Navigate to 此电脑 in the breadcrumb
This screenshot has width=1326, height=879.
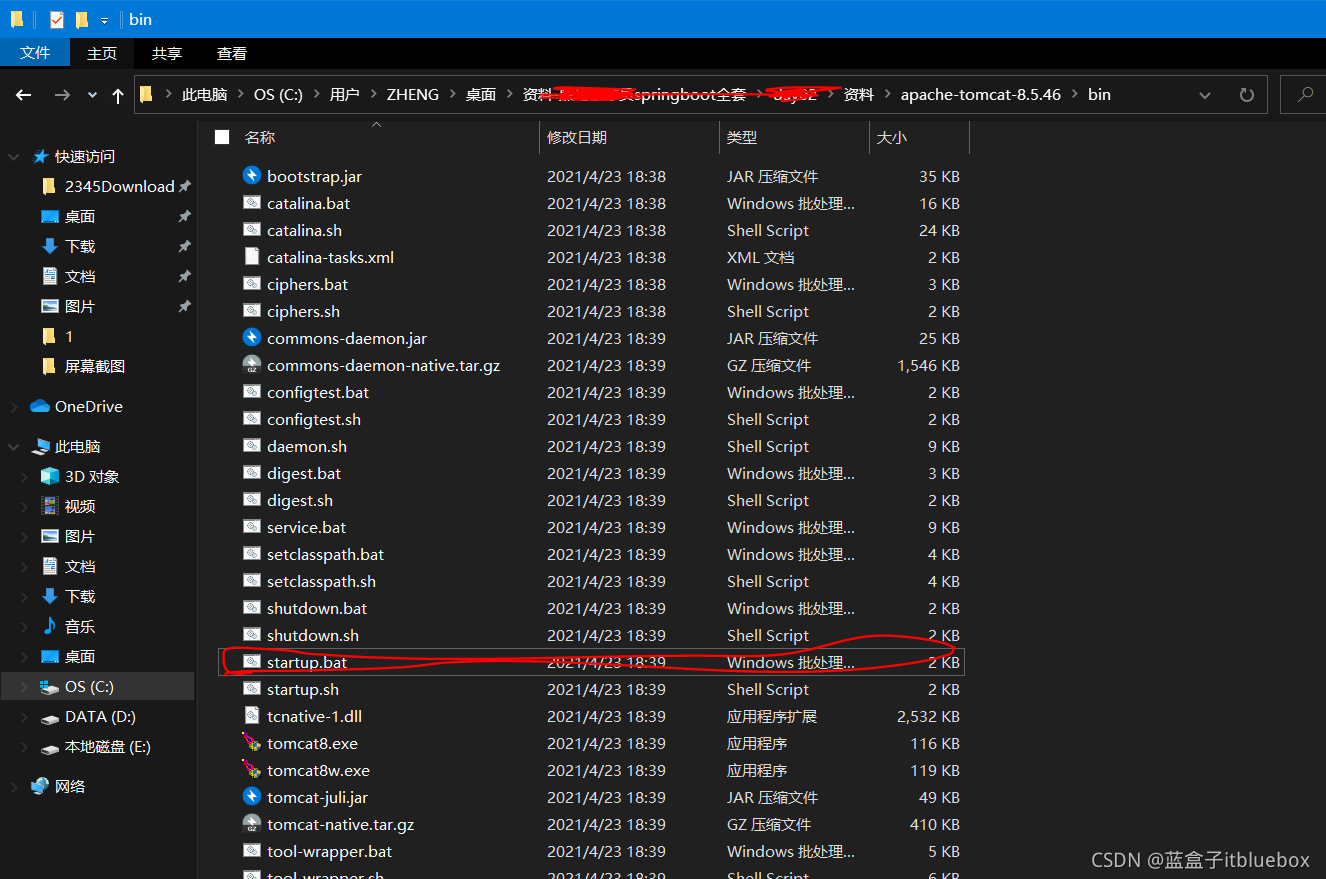click(204, 95)
